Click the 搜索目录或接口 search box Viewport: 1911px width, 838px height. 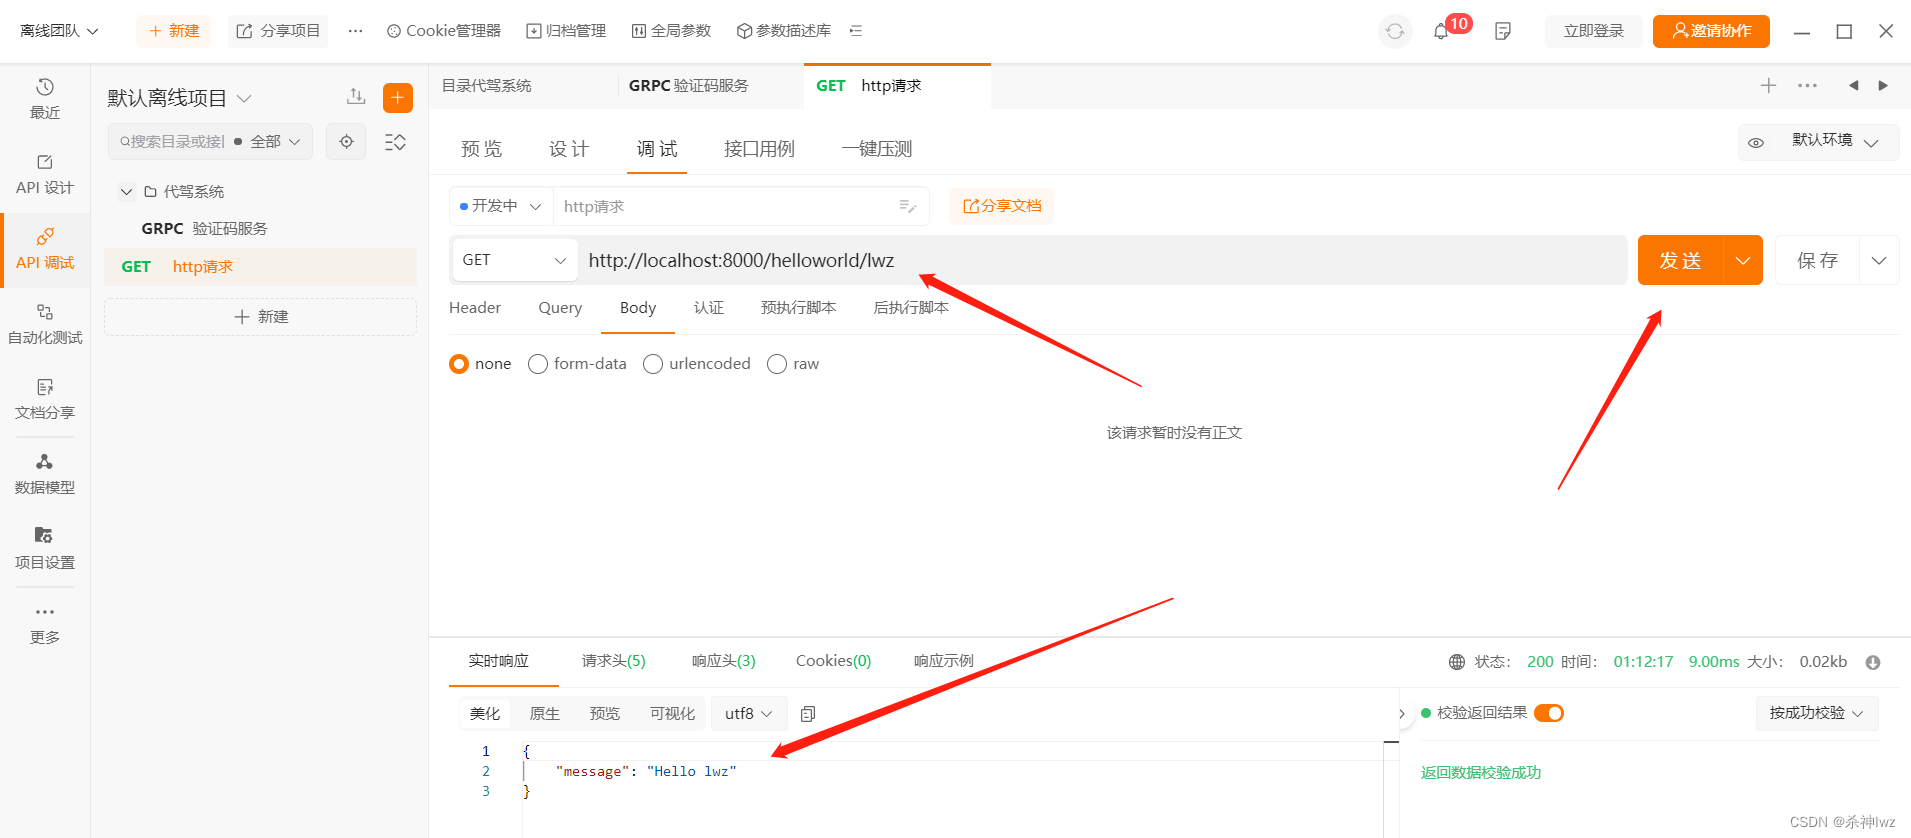[x=171, y=142]
